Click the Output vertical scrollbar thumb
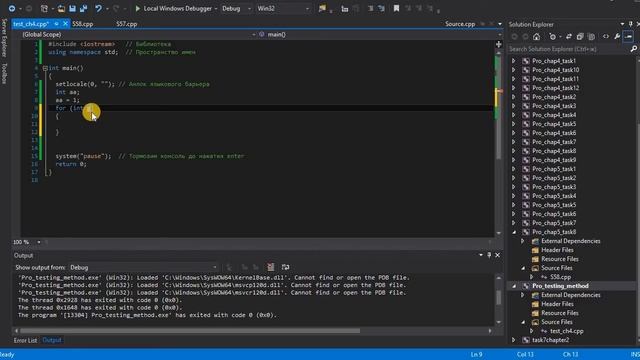This screenshot has width=640, height=360. (498, 298)
